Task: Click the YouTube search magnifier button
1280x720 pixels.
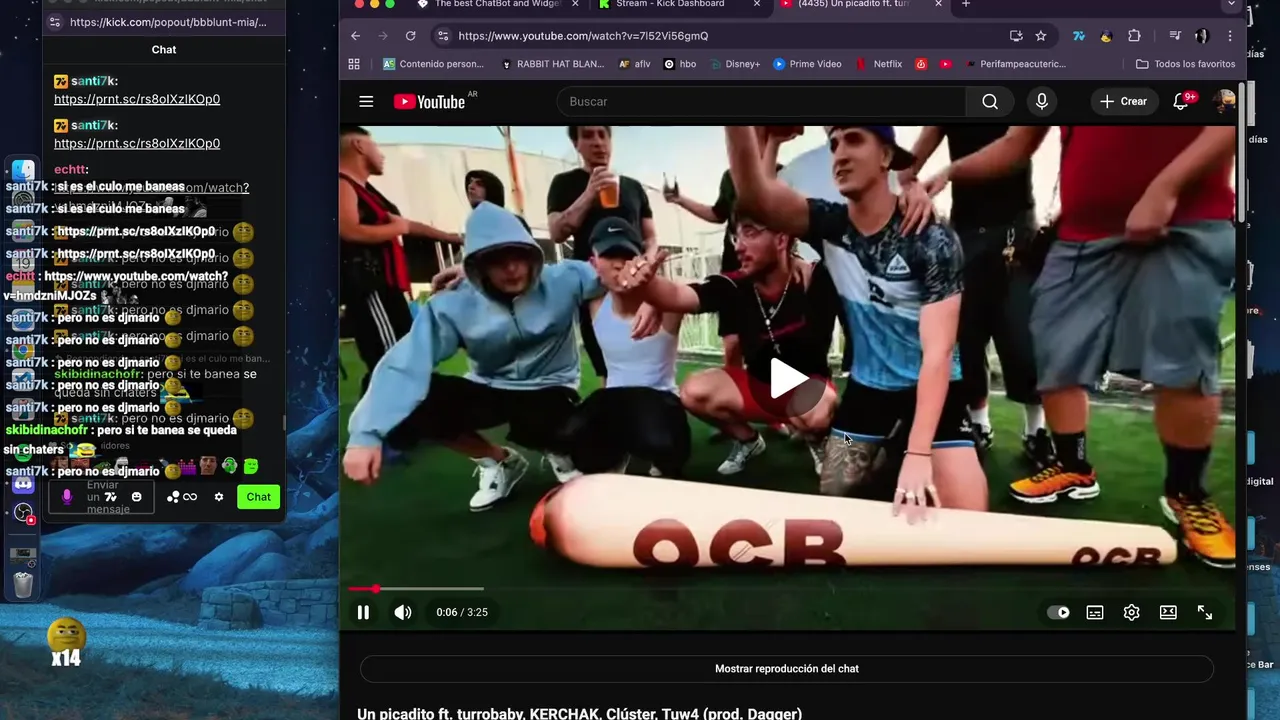Action: coord(990,101)
